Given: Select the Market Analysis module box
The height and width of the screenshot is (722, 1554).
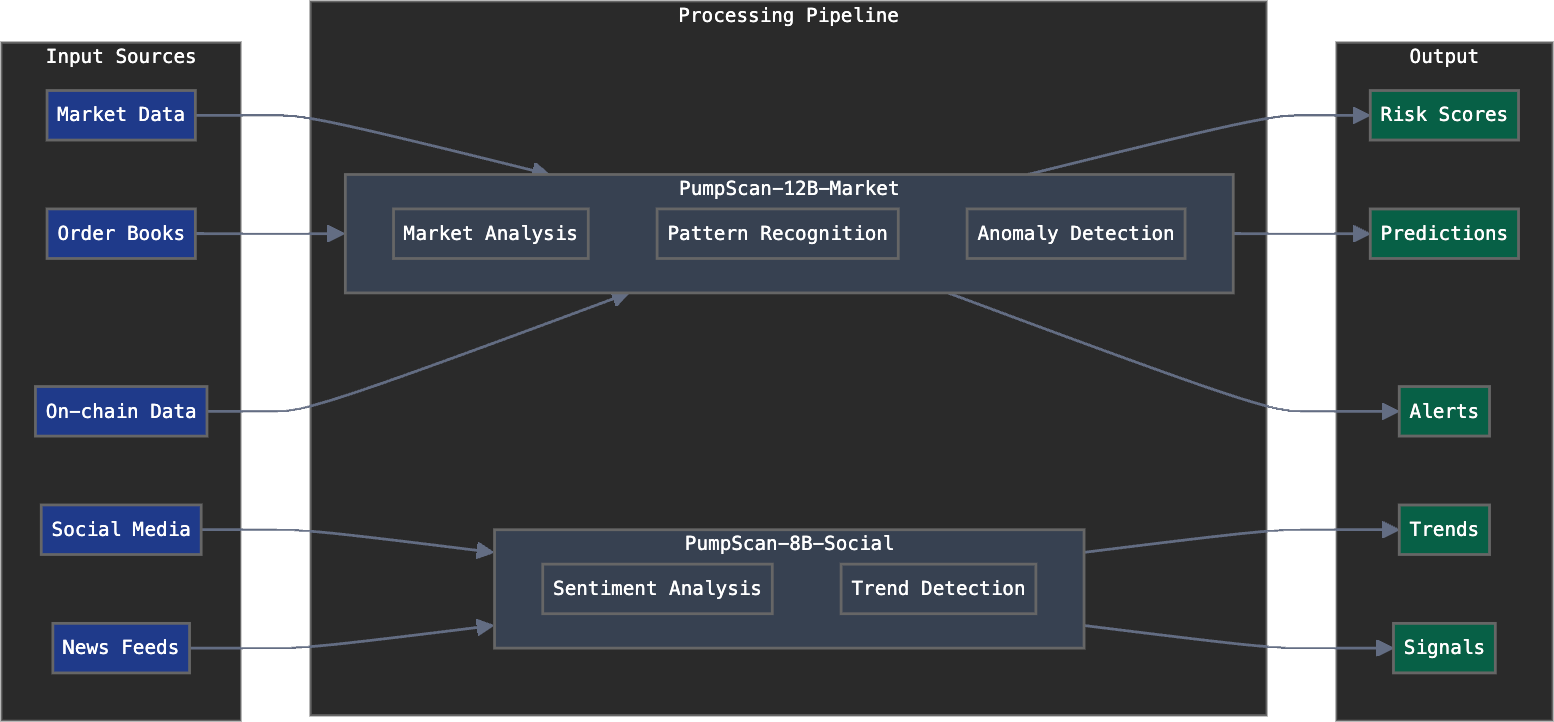Looking at the screenshot, I should (x=490, y=234).
